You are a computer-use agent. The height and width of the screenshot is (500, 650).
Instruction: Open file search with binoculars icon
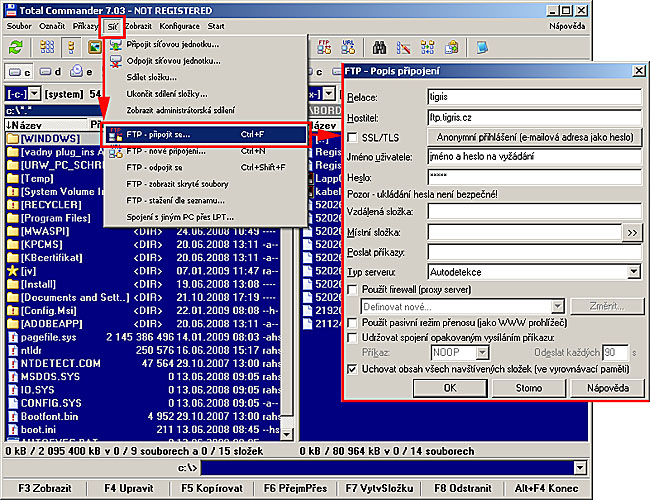click(379, 47)
